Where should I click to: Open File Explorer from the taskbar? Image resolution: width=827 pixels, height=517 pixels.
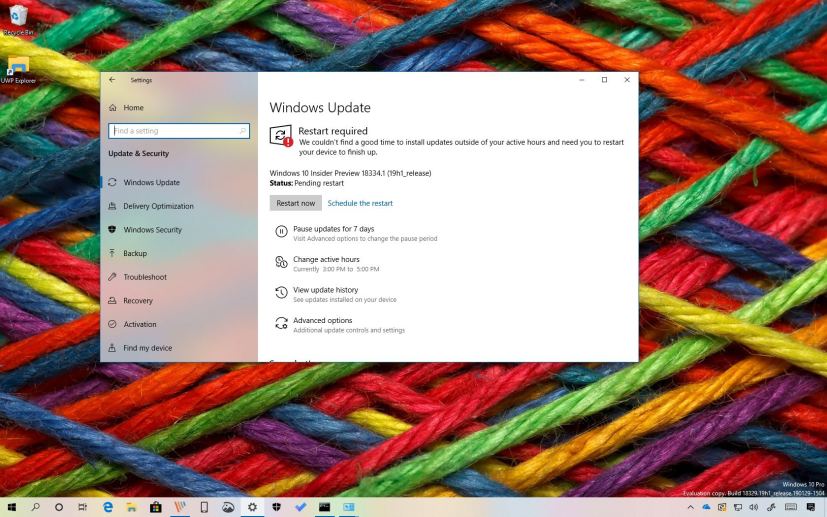coord(131,507)
